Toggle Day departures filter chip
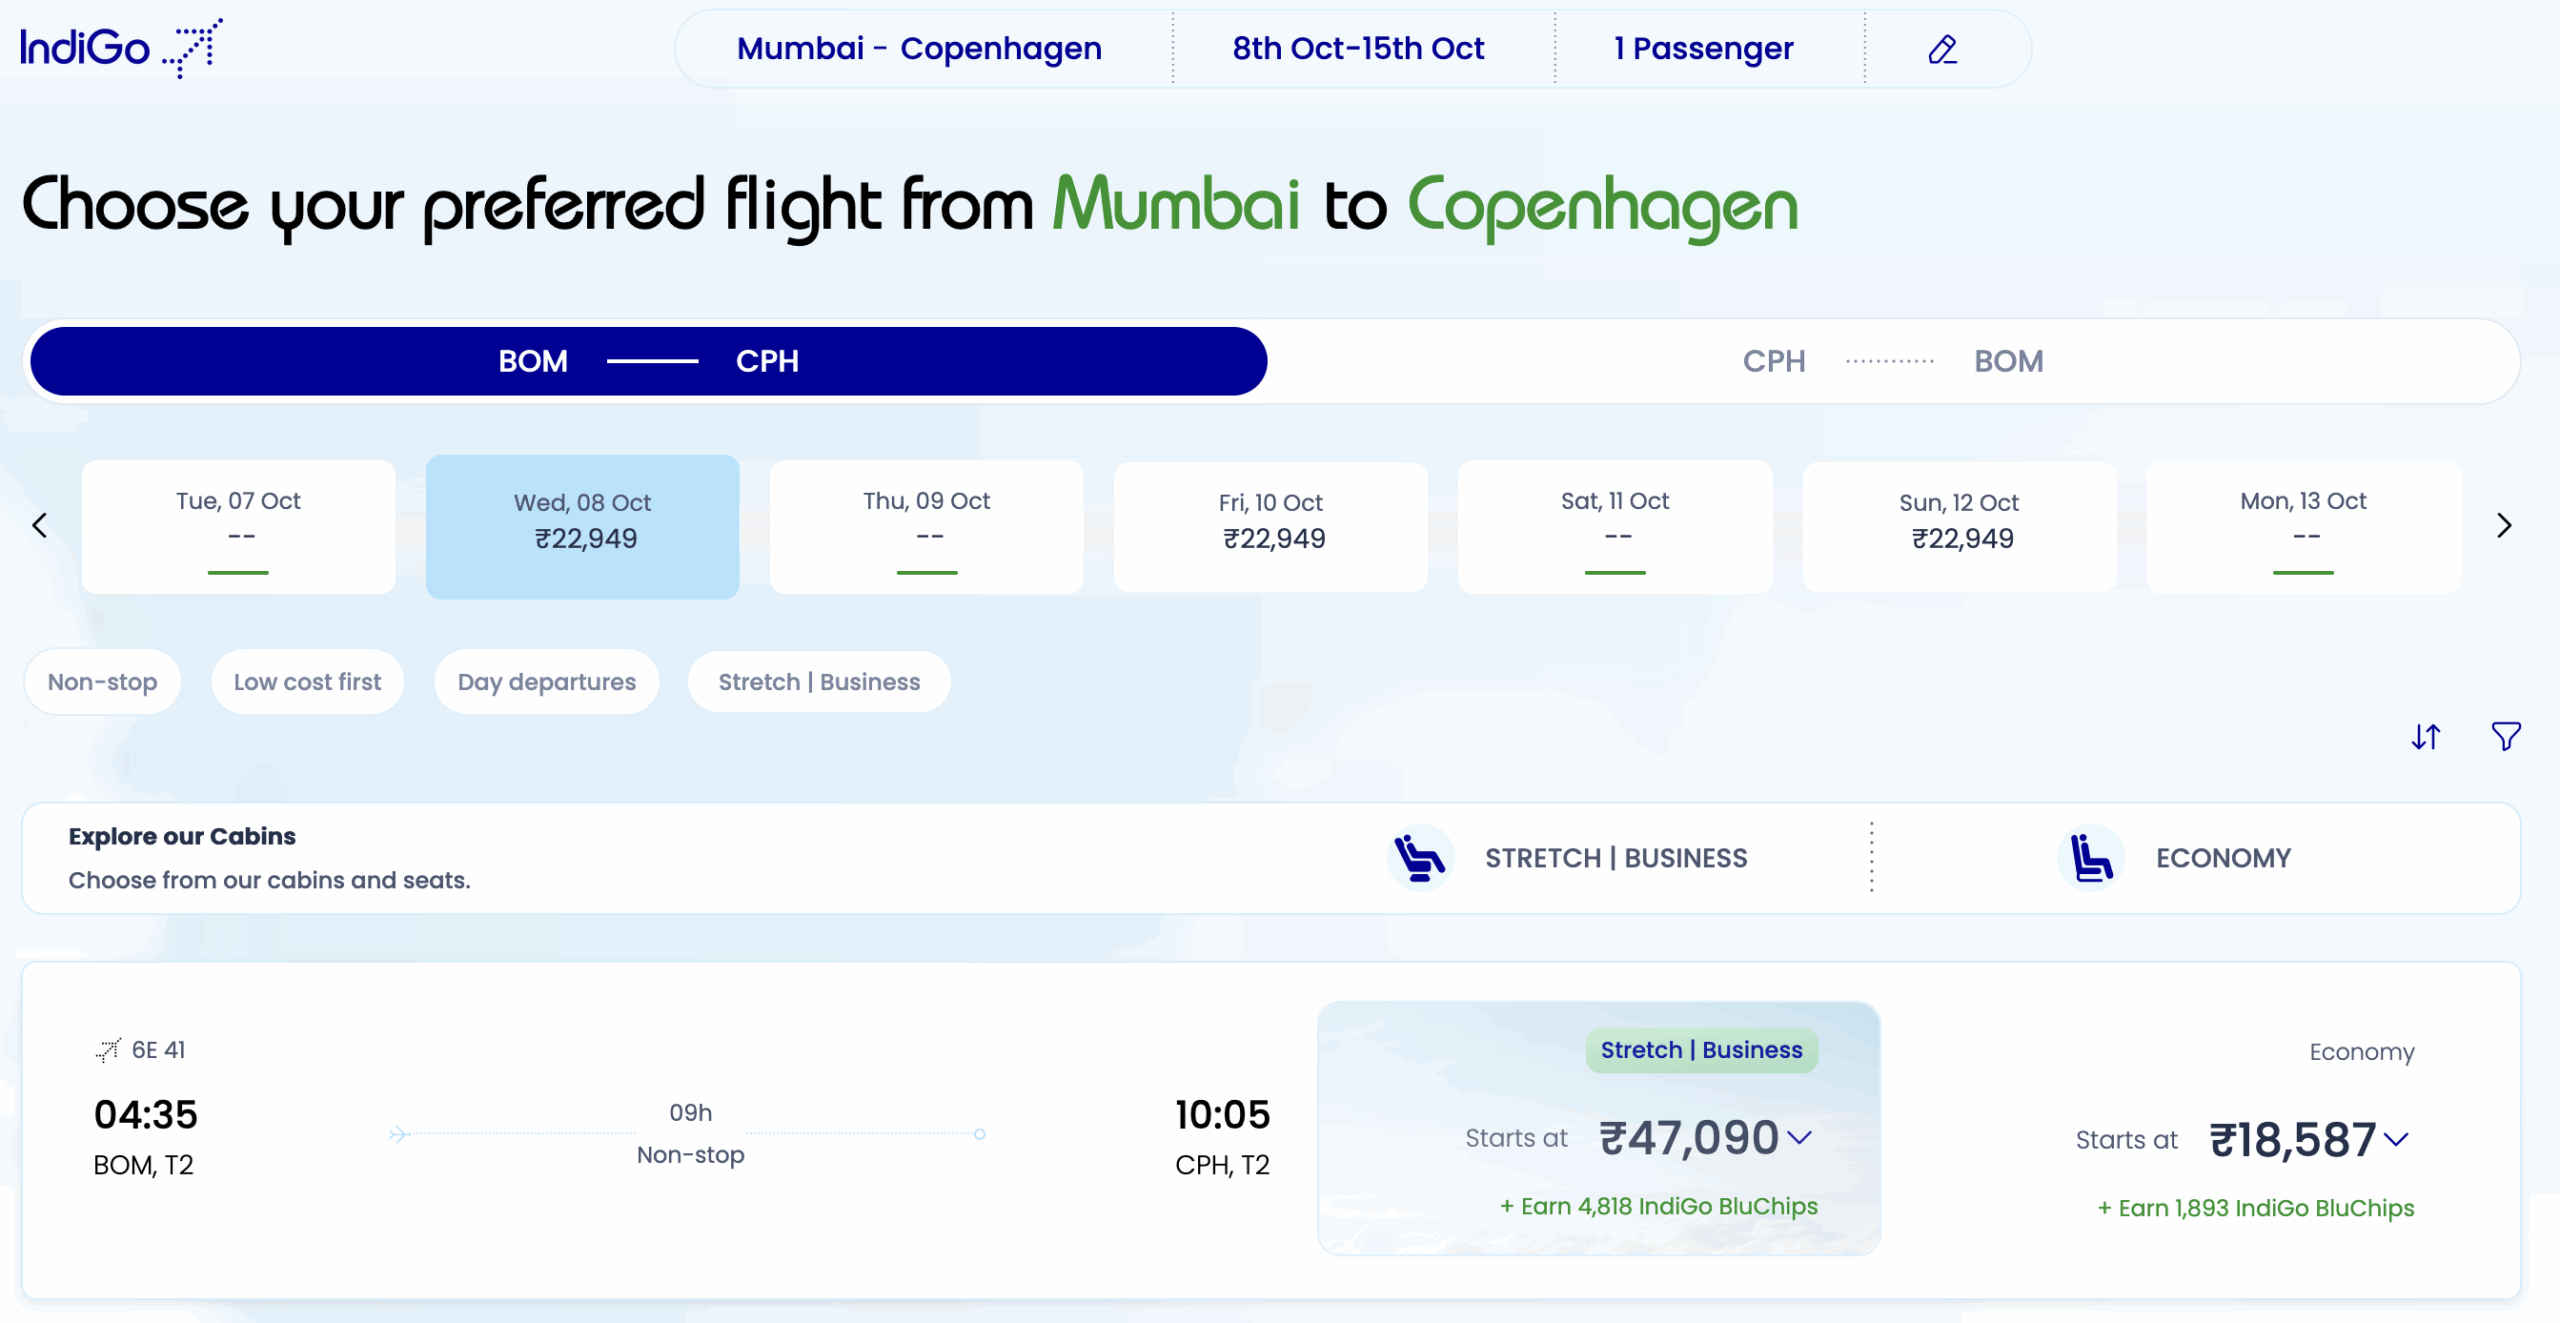The image size is (2560, 1323). click(x=546, y=682)
